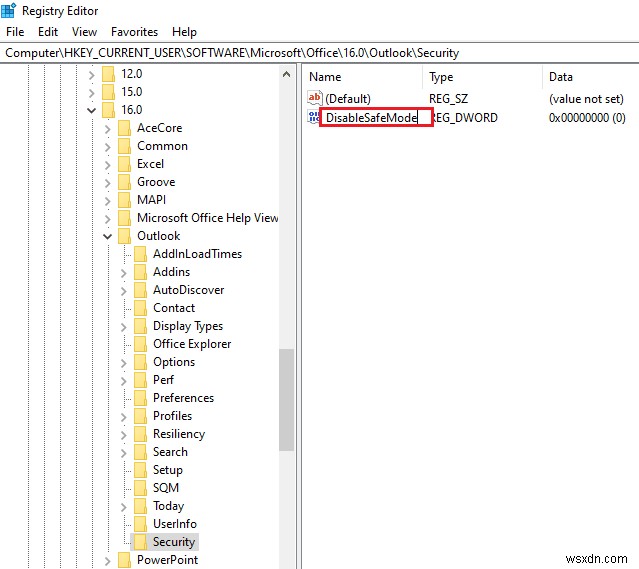Expand the Resiliency key
Image resolution: width=639 pixels, height=569 pixels.
pyautogui.click(x=123, y=434)
